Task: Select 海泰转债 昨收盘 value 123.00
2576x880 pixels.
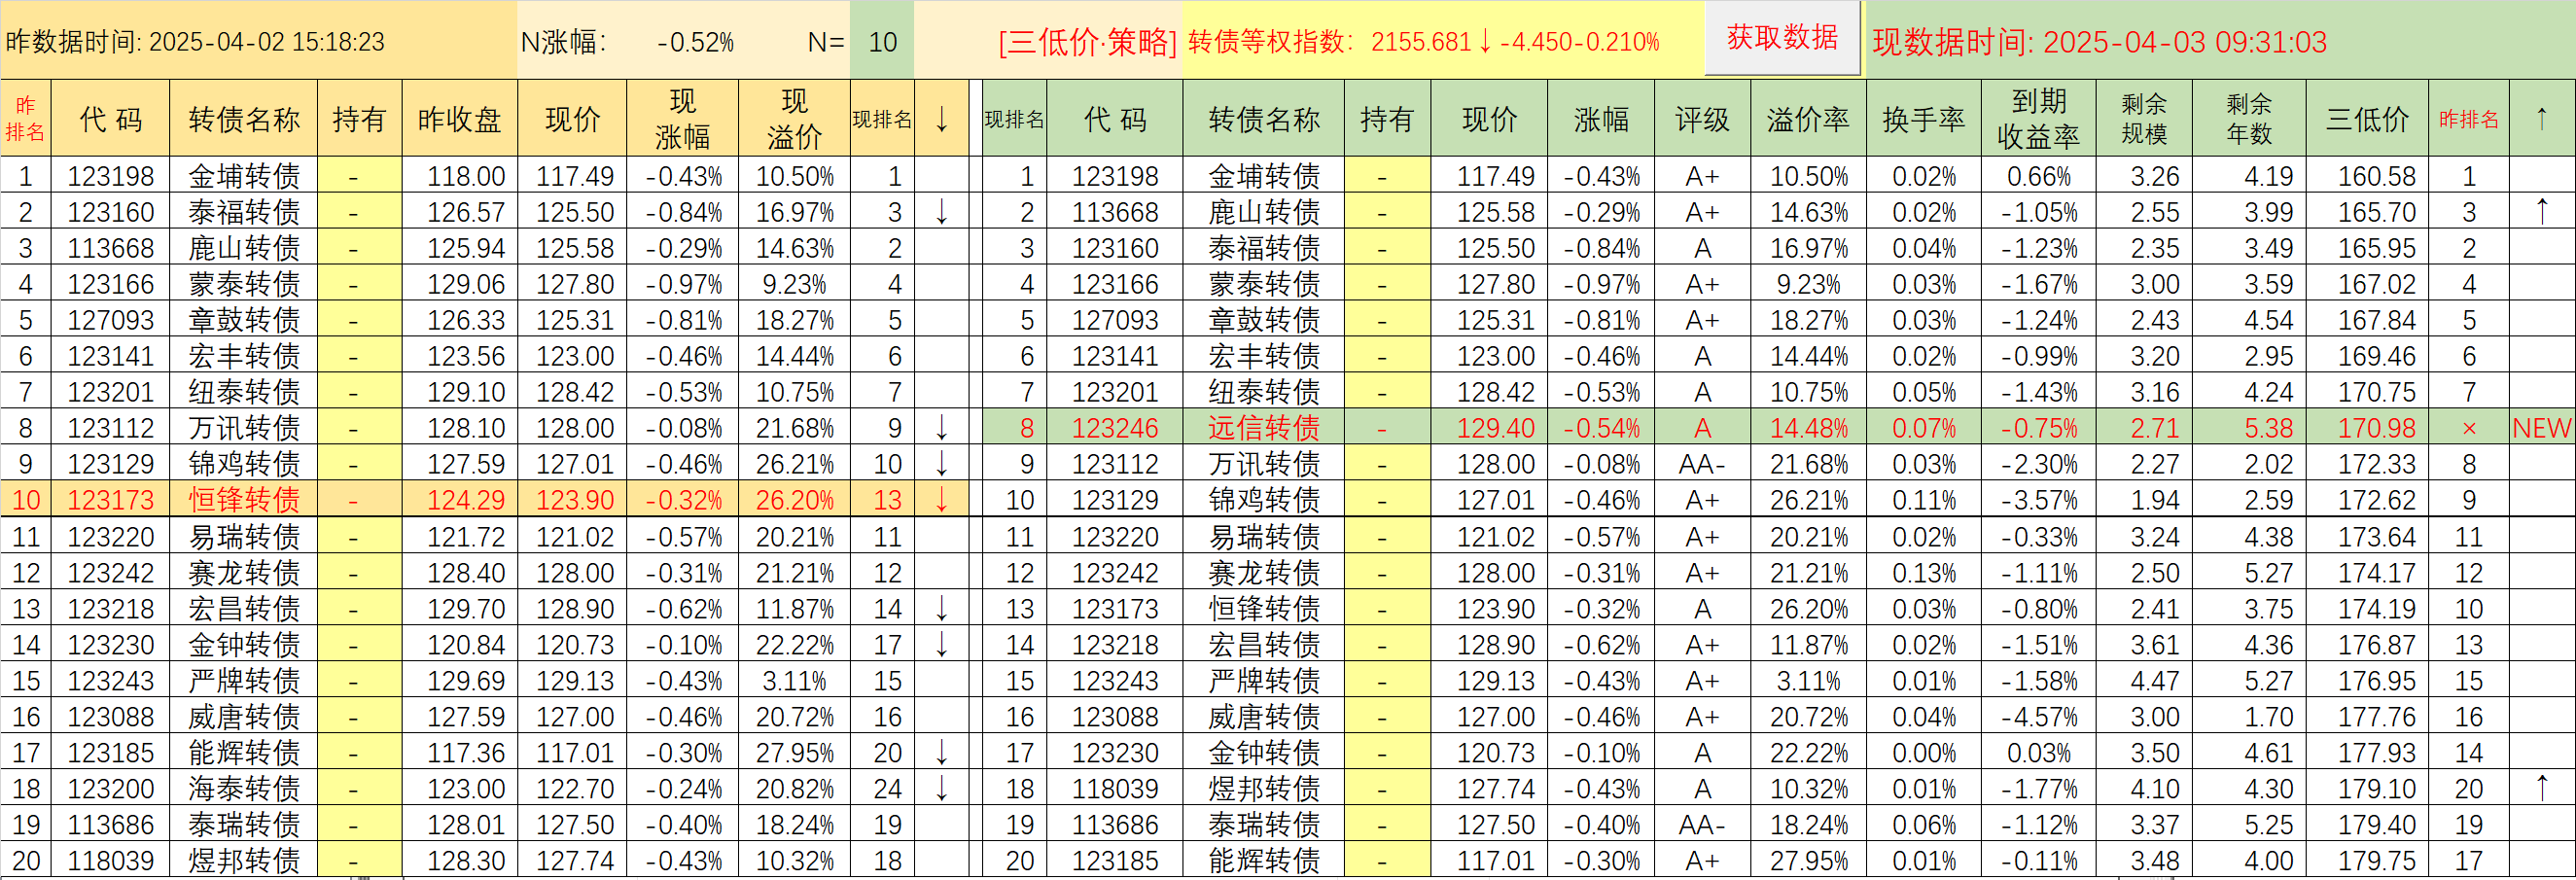Action: pos(460,789)
